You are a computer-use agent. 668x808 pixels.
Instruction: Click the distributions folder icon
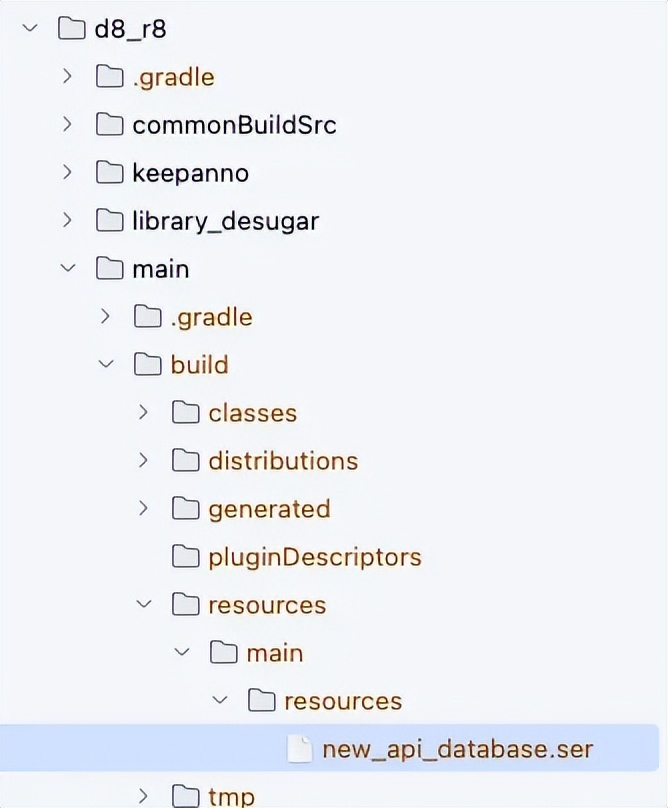186,461
